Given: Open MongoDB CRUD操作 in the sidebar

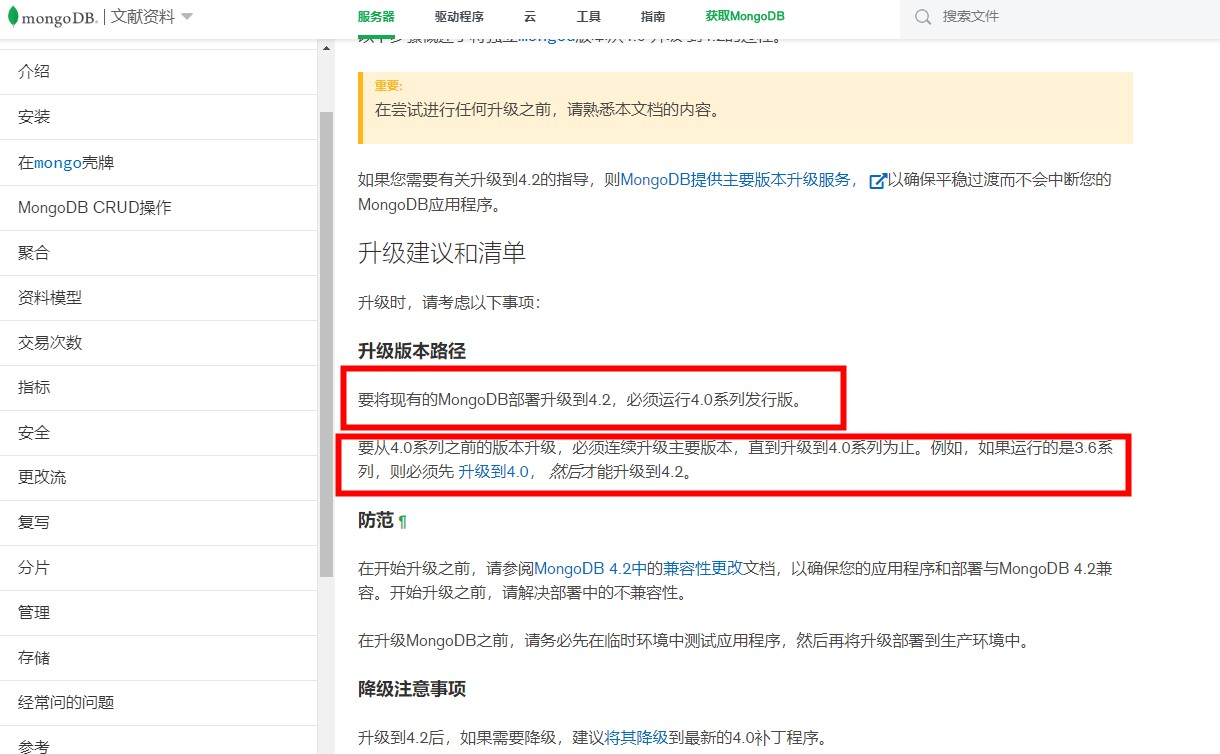Looking at the screenshot, I should 158,207.
